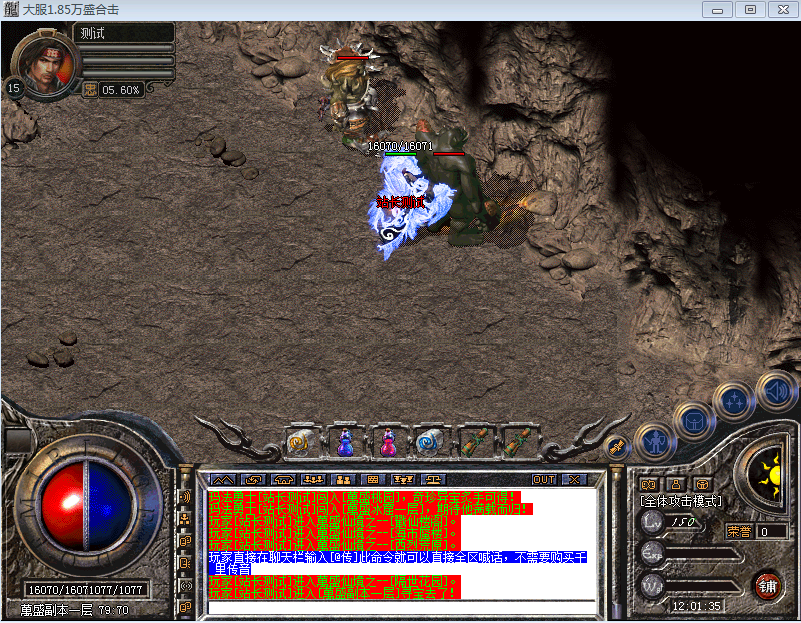
Task: Toggle the sound-wave chat channel icon
Action: pos(185,496)
